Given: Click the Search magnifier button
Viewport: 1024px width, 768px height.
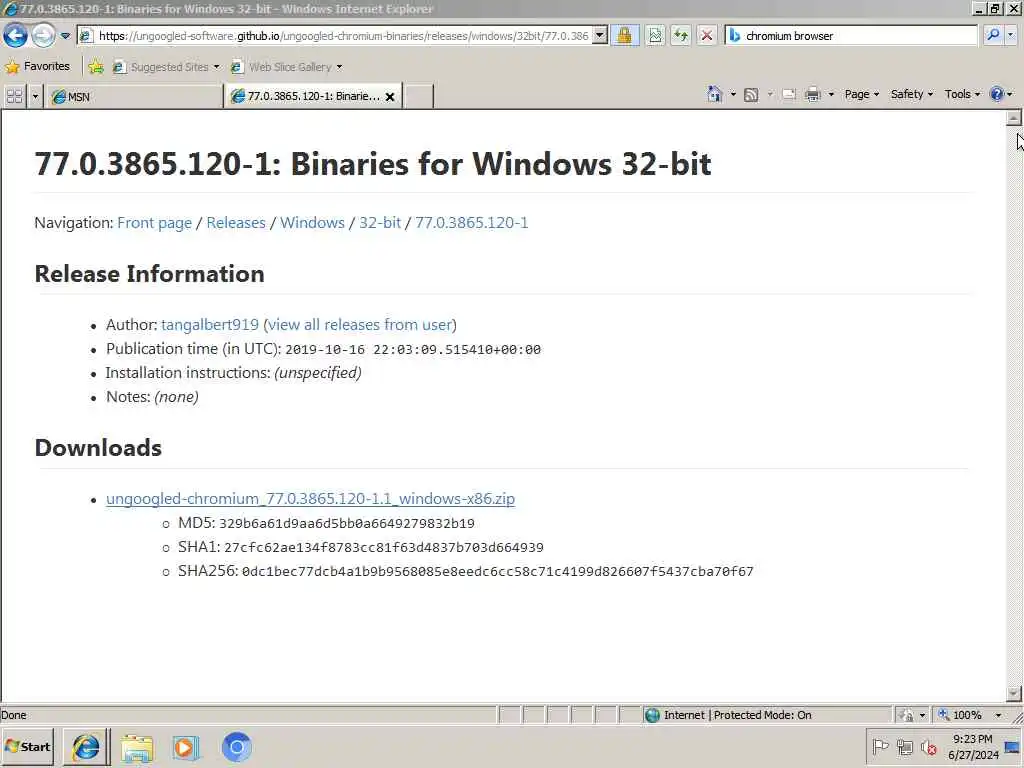Looking at the screenshot, I should pos(993,36).
